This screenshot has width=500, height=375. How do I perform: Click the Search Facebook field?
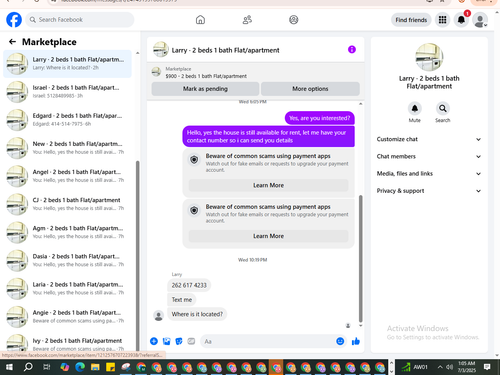point(80,20)
